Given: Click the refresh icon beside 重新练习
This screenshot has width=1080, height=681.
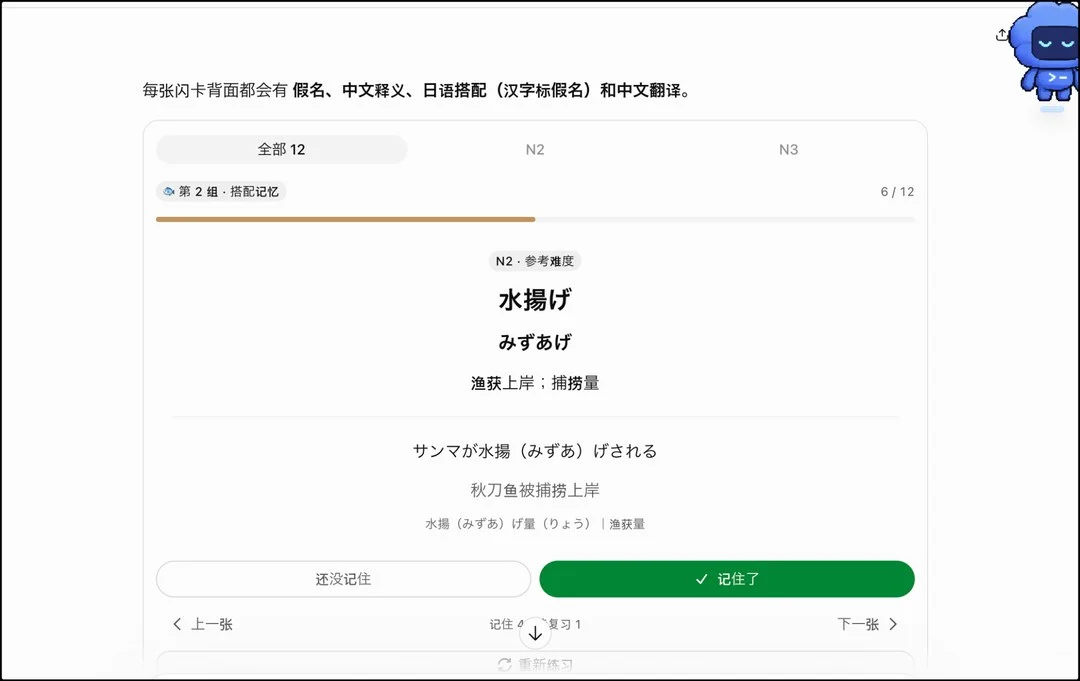Looking at the screenshot, I should (x=504, y=664).
